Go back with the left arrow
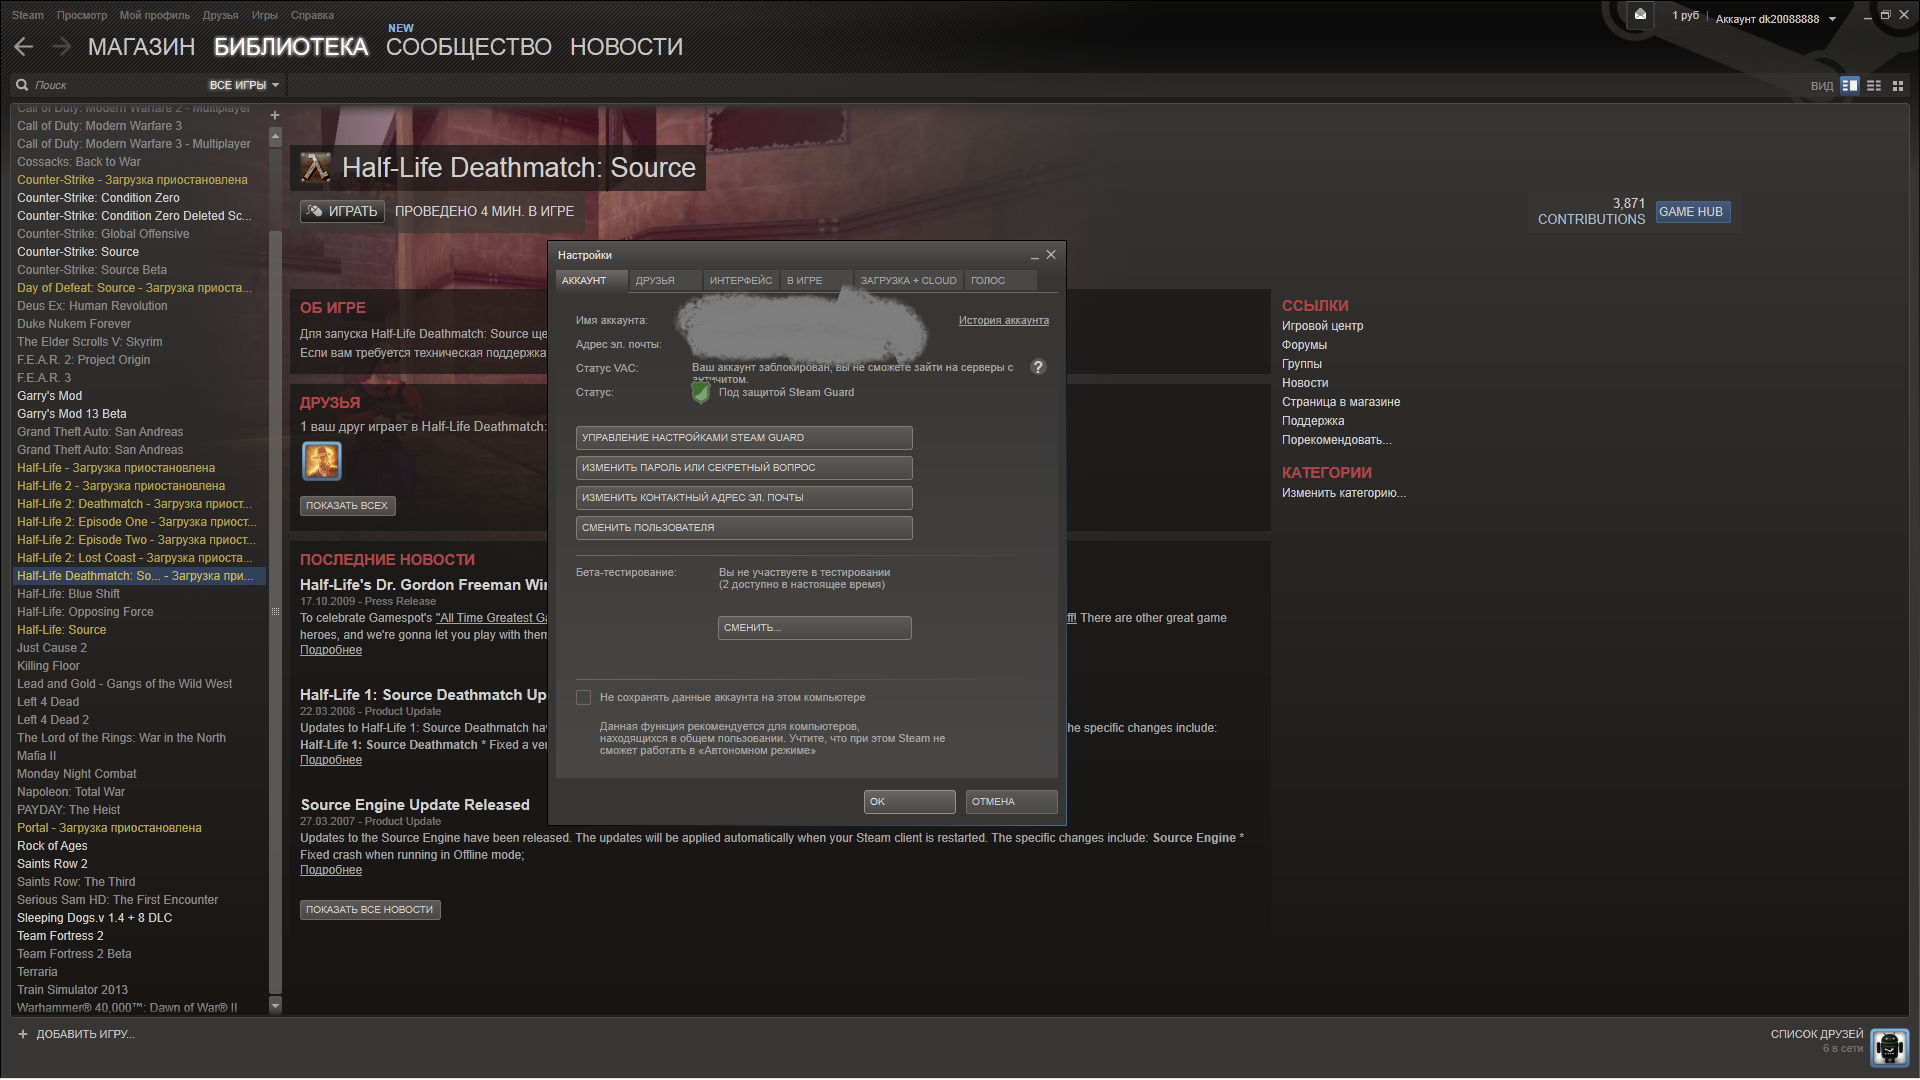 [24, 46]
